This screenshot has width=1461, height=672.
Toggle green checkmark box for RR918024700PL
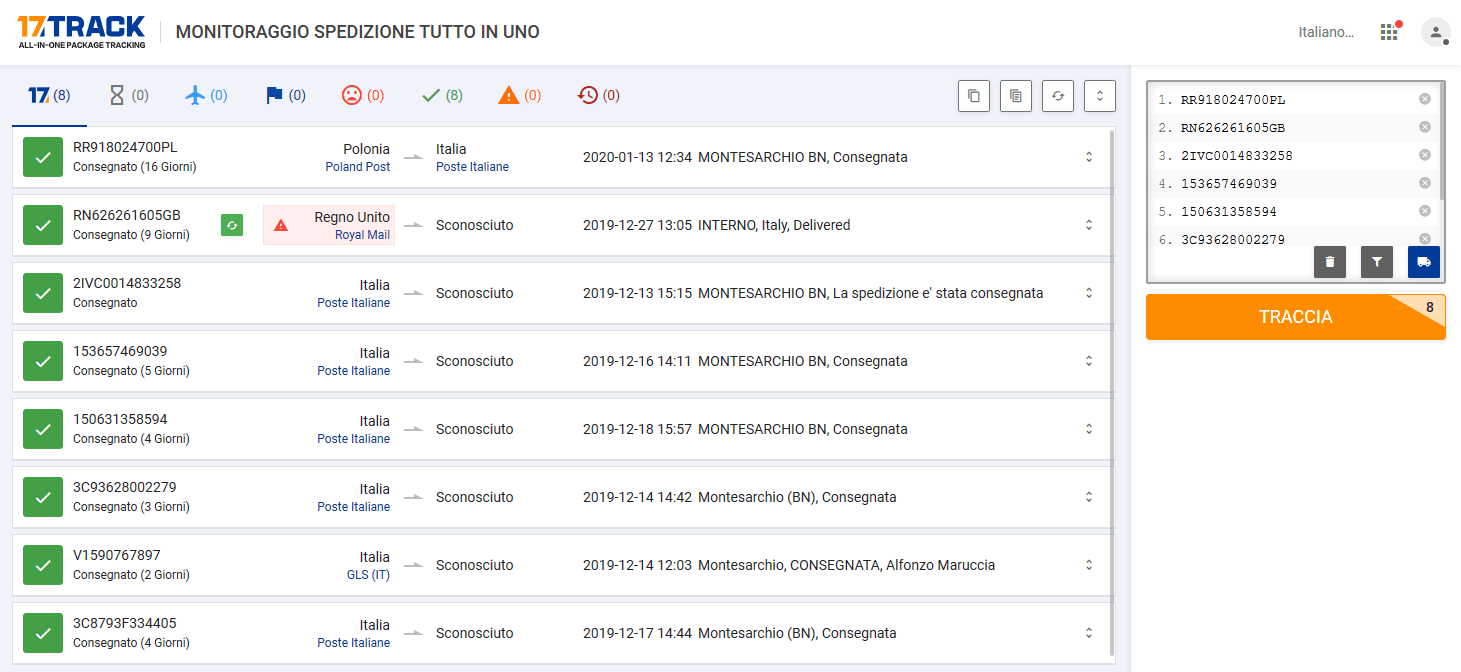43,157
